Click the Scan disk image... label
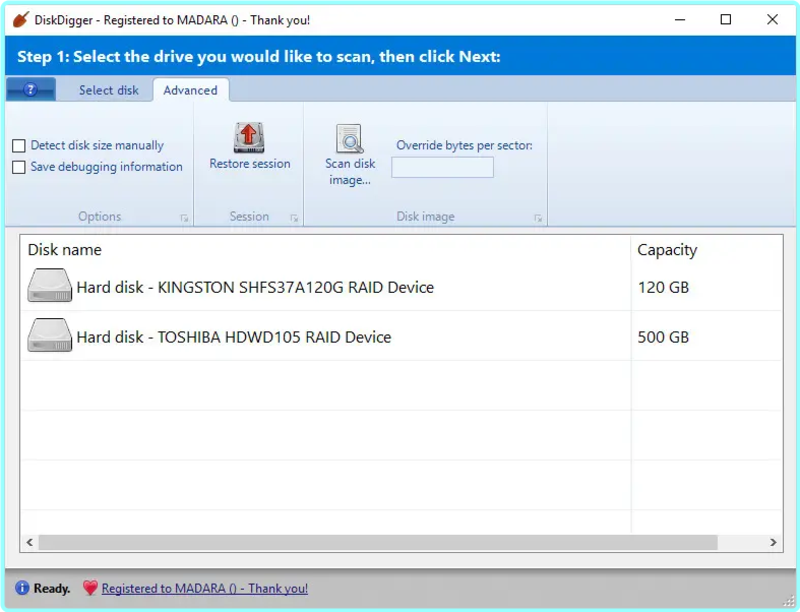The image size is (800, 612). [x=350, y=172]
